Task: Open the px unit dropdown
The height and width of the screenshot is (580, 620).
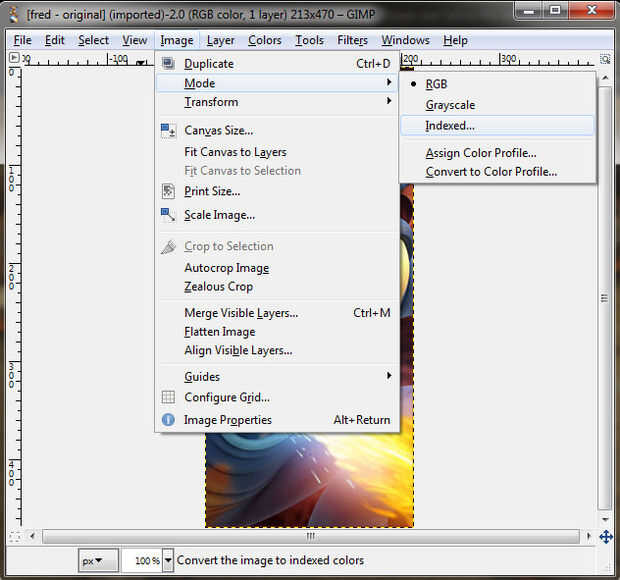Action: 98,560
